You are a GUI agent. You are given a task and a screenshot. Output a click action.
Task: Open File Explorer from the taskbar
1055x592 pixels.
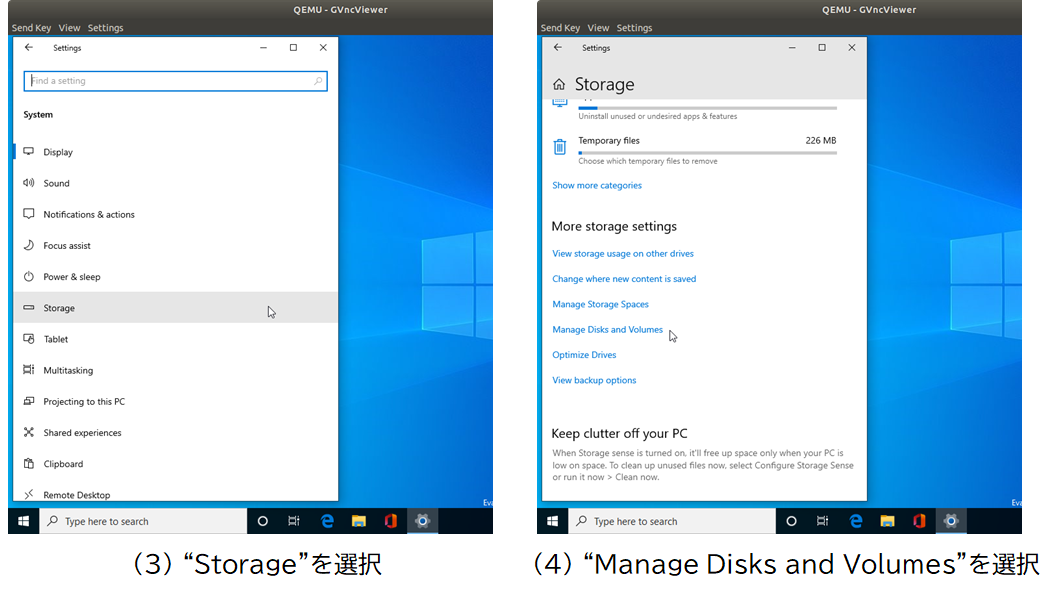(x=359, y=521)
